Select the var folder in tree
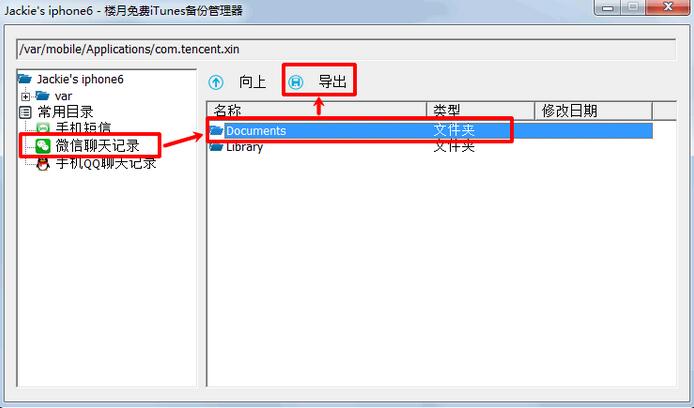The height and width of the screenshot is (408, 694). click(63, 96)
